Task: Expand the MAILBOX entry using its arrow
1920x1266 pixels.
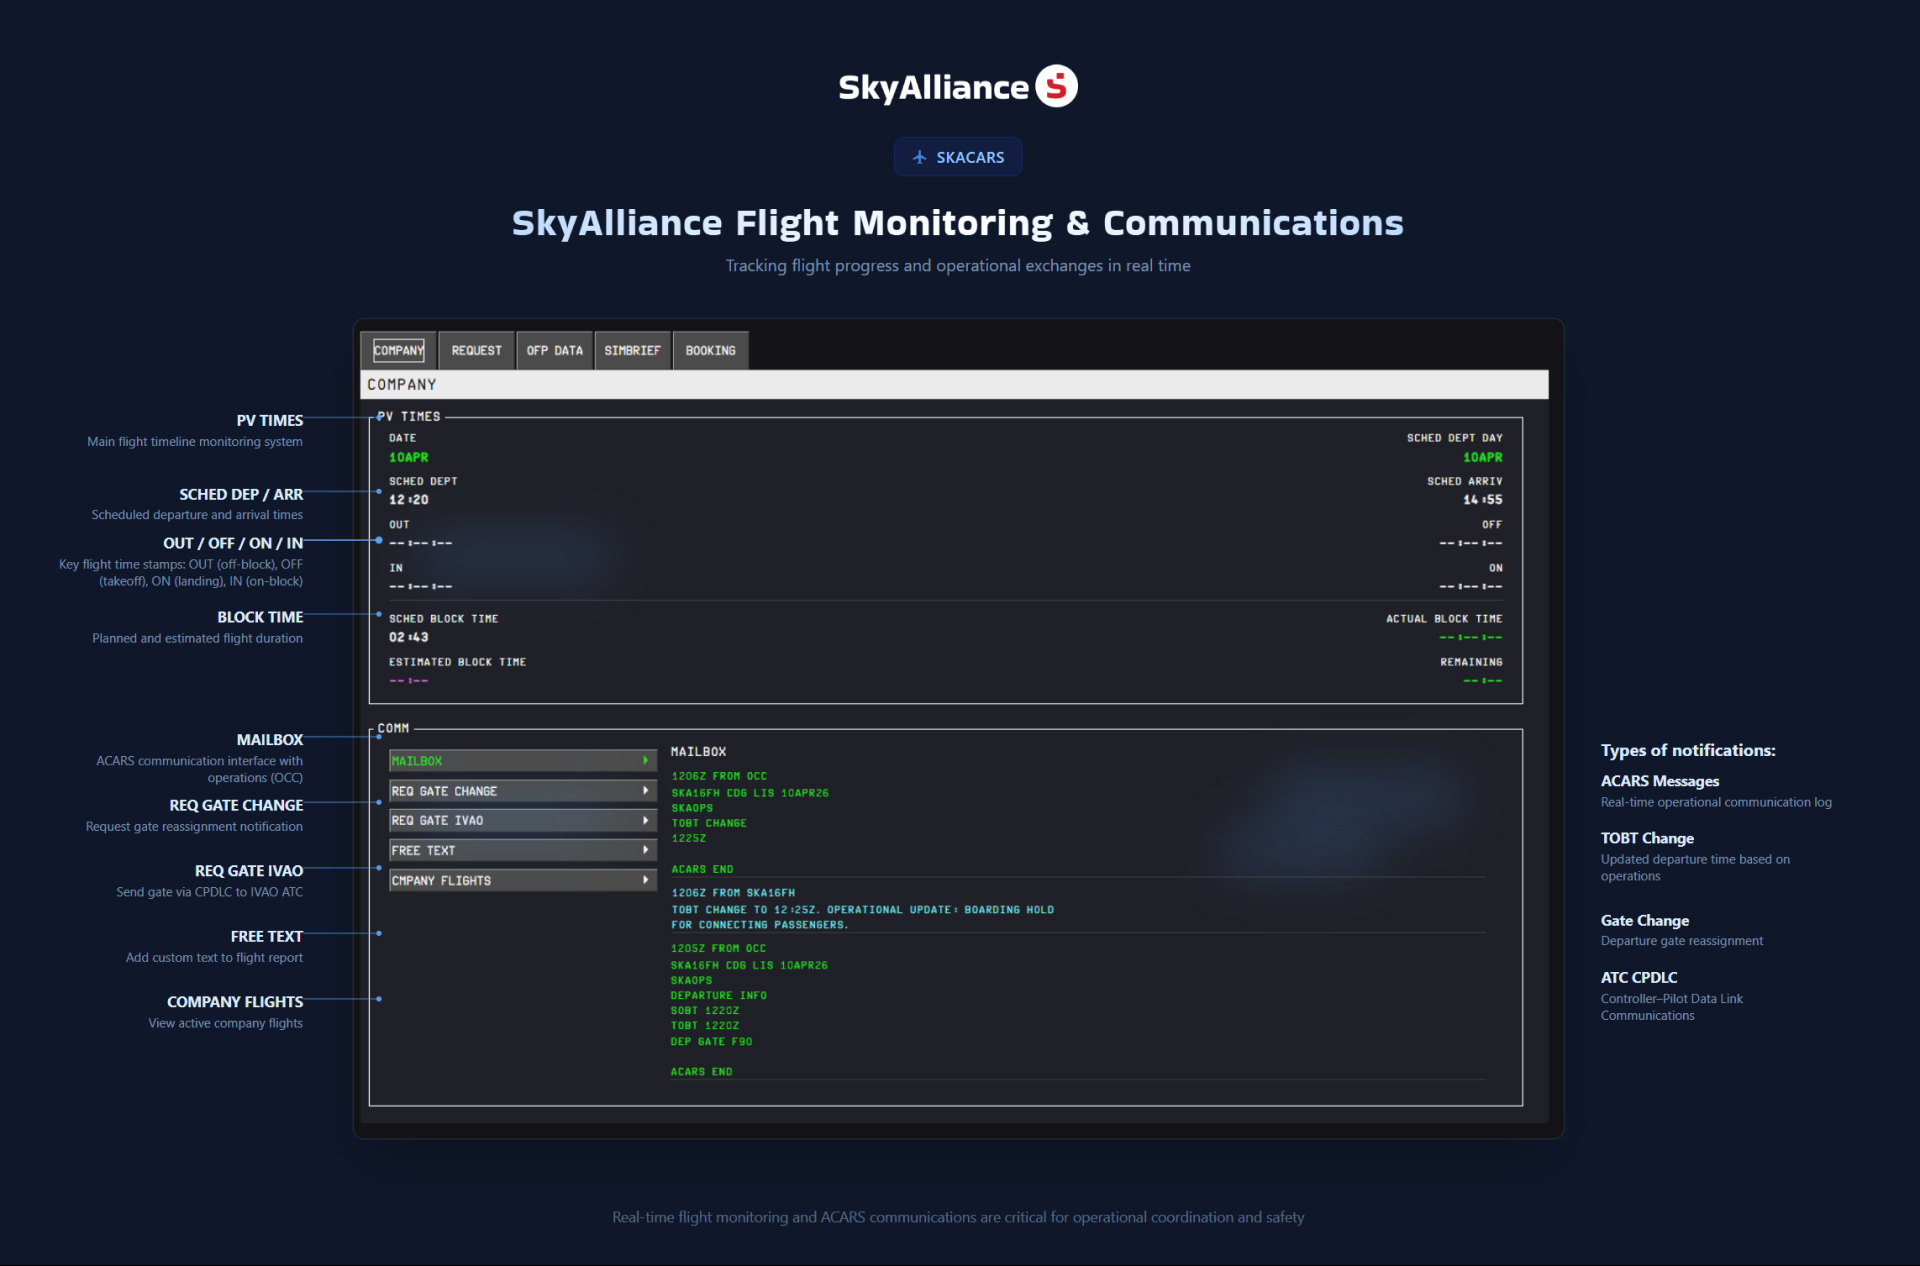Action: tap(646, 760)
